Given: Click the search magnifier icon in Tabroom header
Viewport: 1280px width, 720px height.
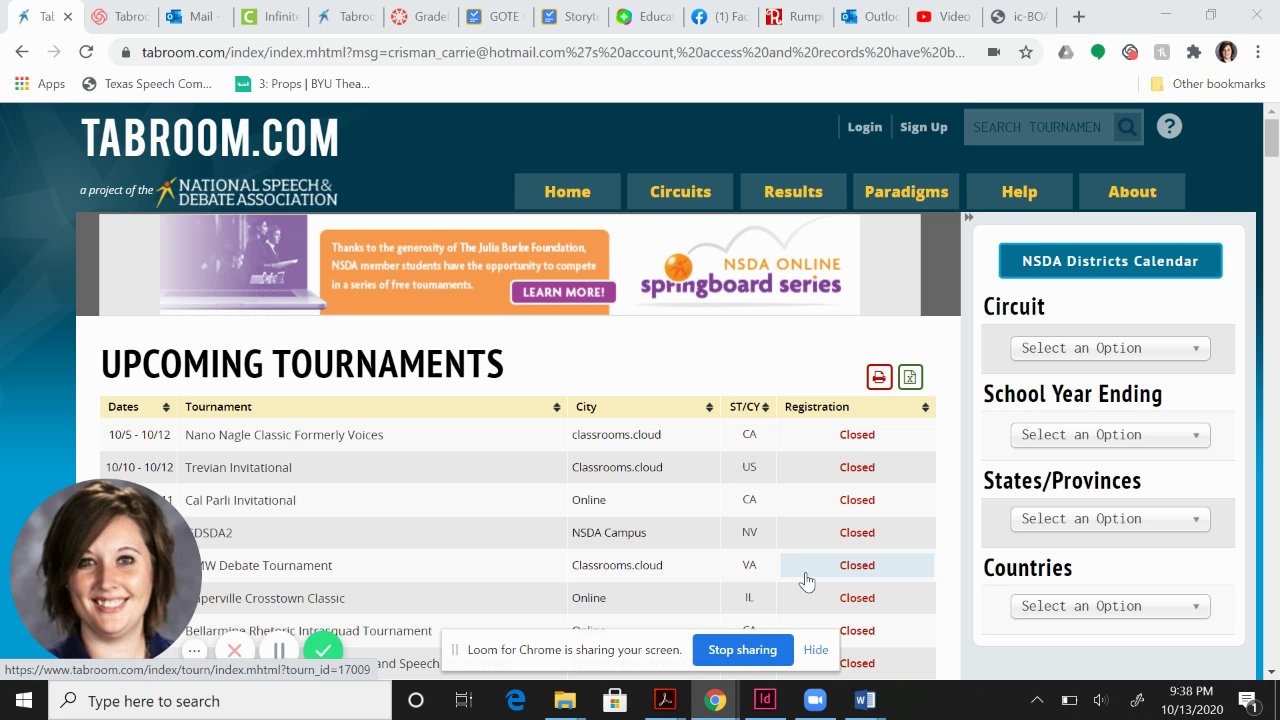Looking at the screenshot, I should pyautogui.click(x=1127, y=127).
